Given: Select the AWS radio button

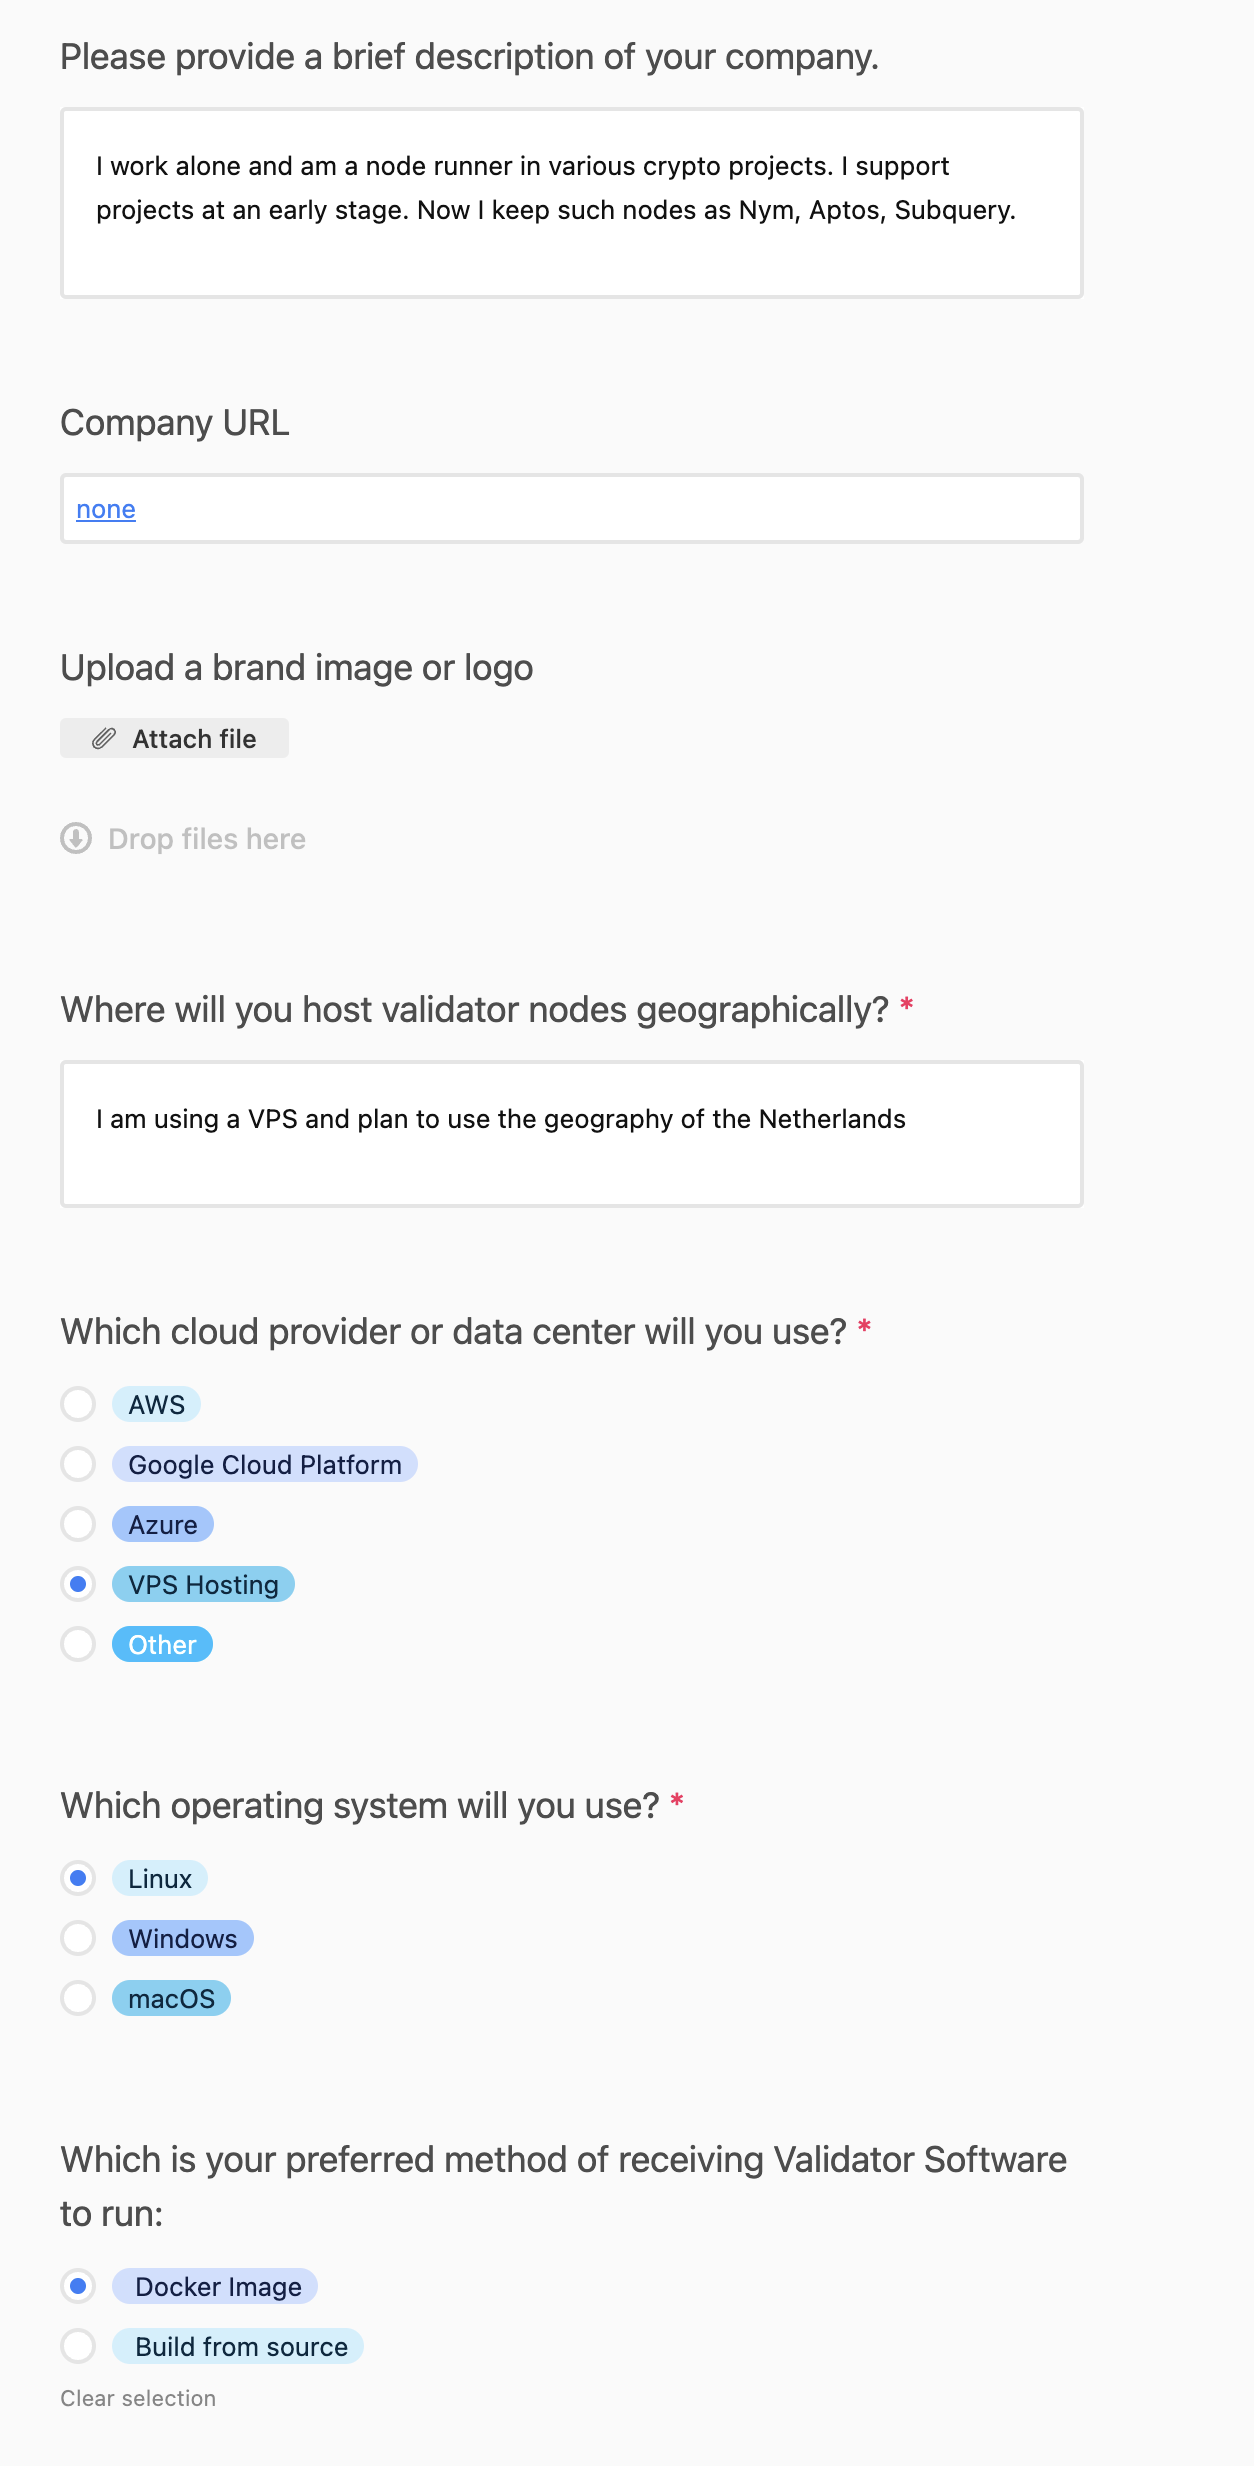Looking at the screenshot, I should 78,1404.
